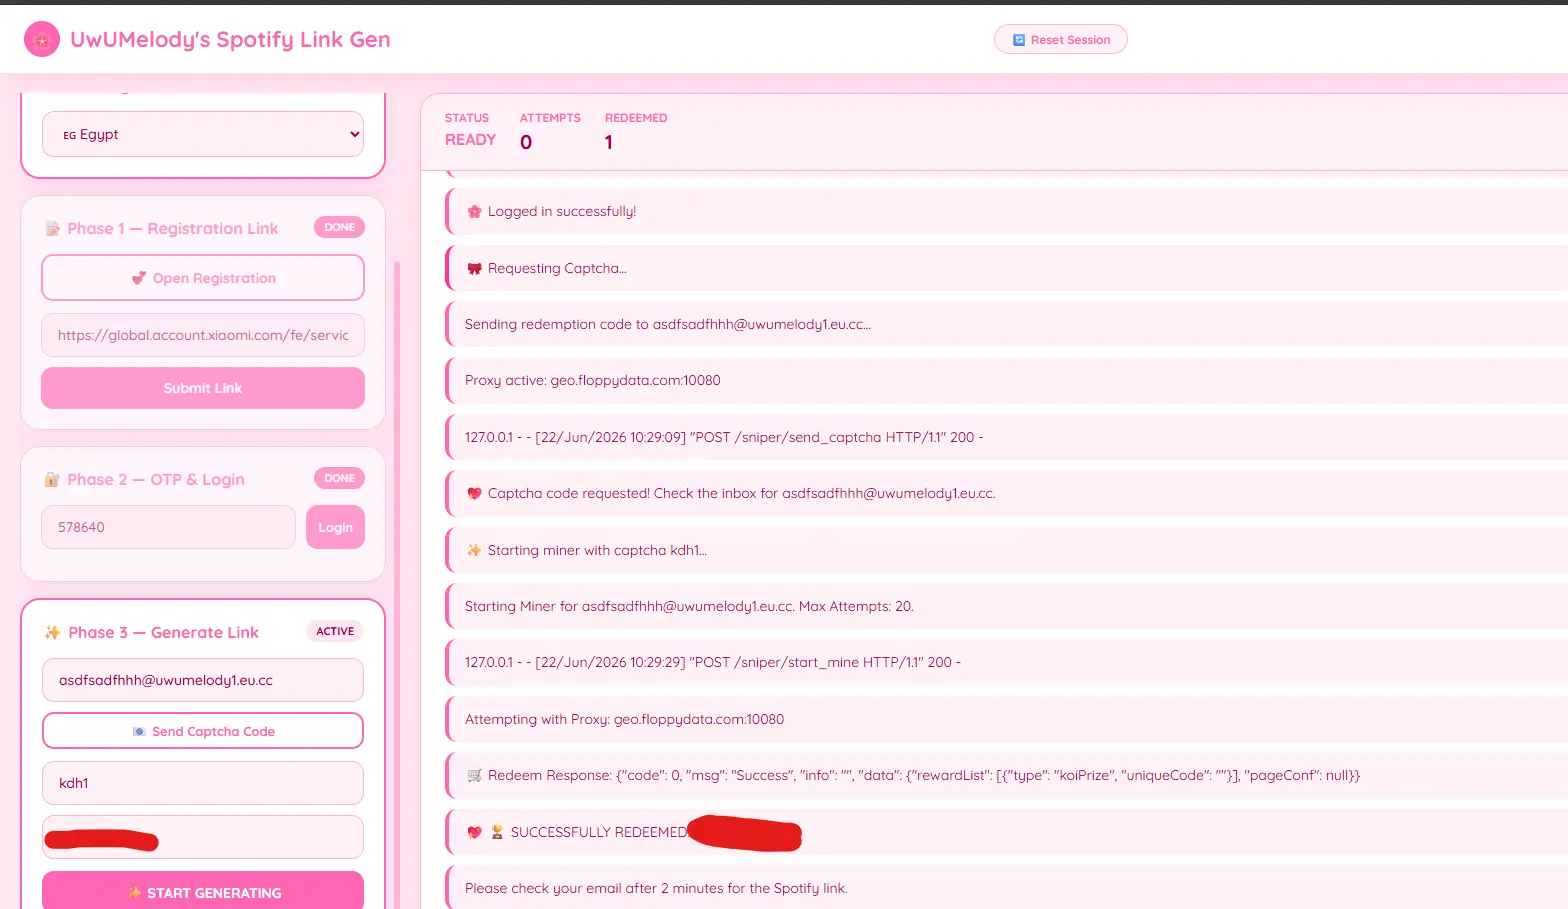Focus the OTP field containing 578640
This screenshot has height=909, width=1568.
point(168,527)
